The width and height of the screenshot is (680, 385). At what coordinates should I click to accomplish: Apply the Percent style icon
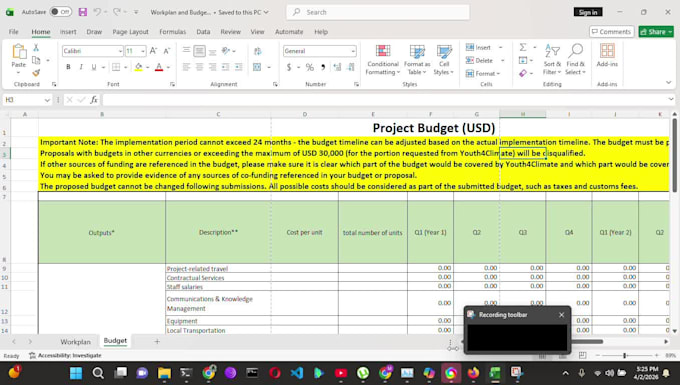coord(310,67)
